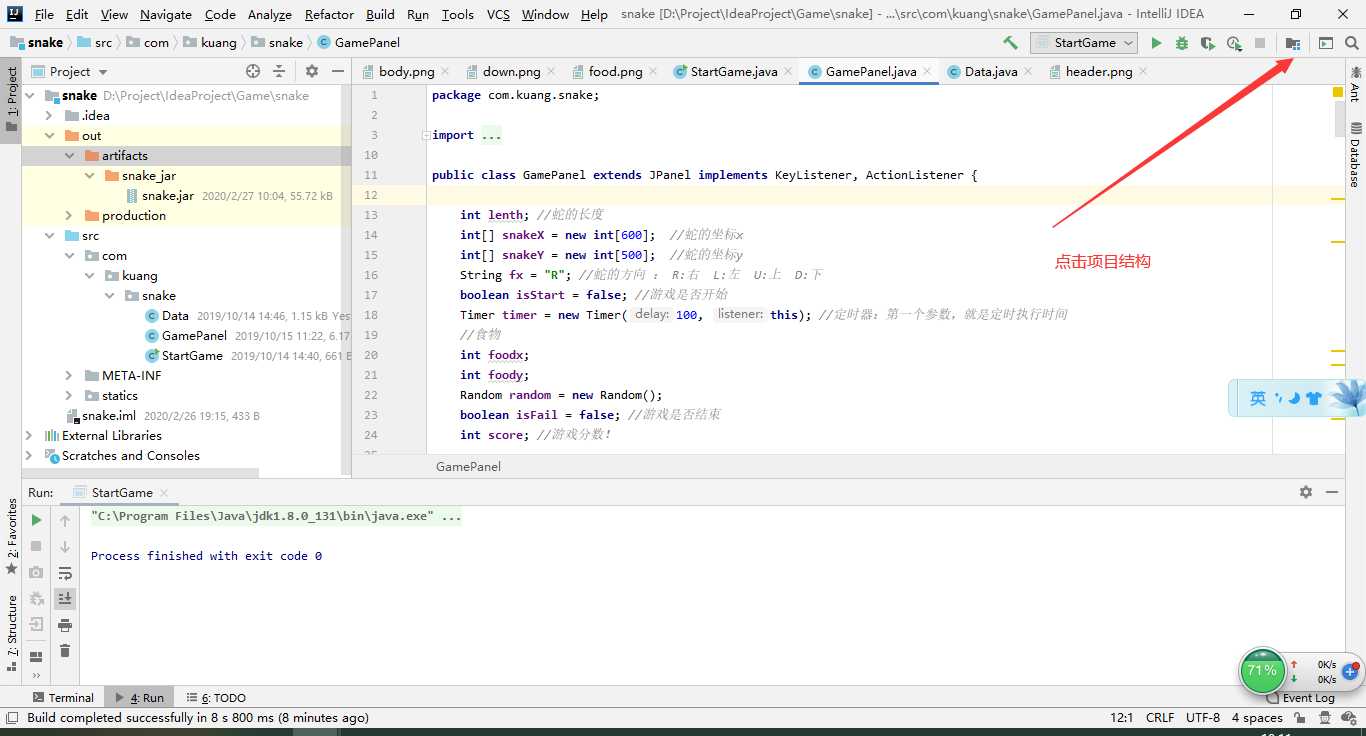Open Project Structure from the top toolbar

(x=1293, y=43)
